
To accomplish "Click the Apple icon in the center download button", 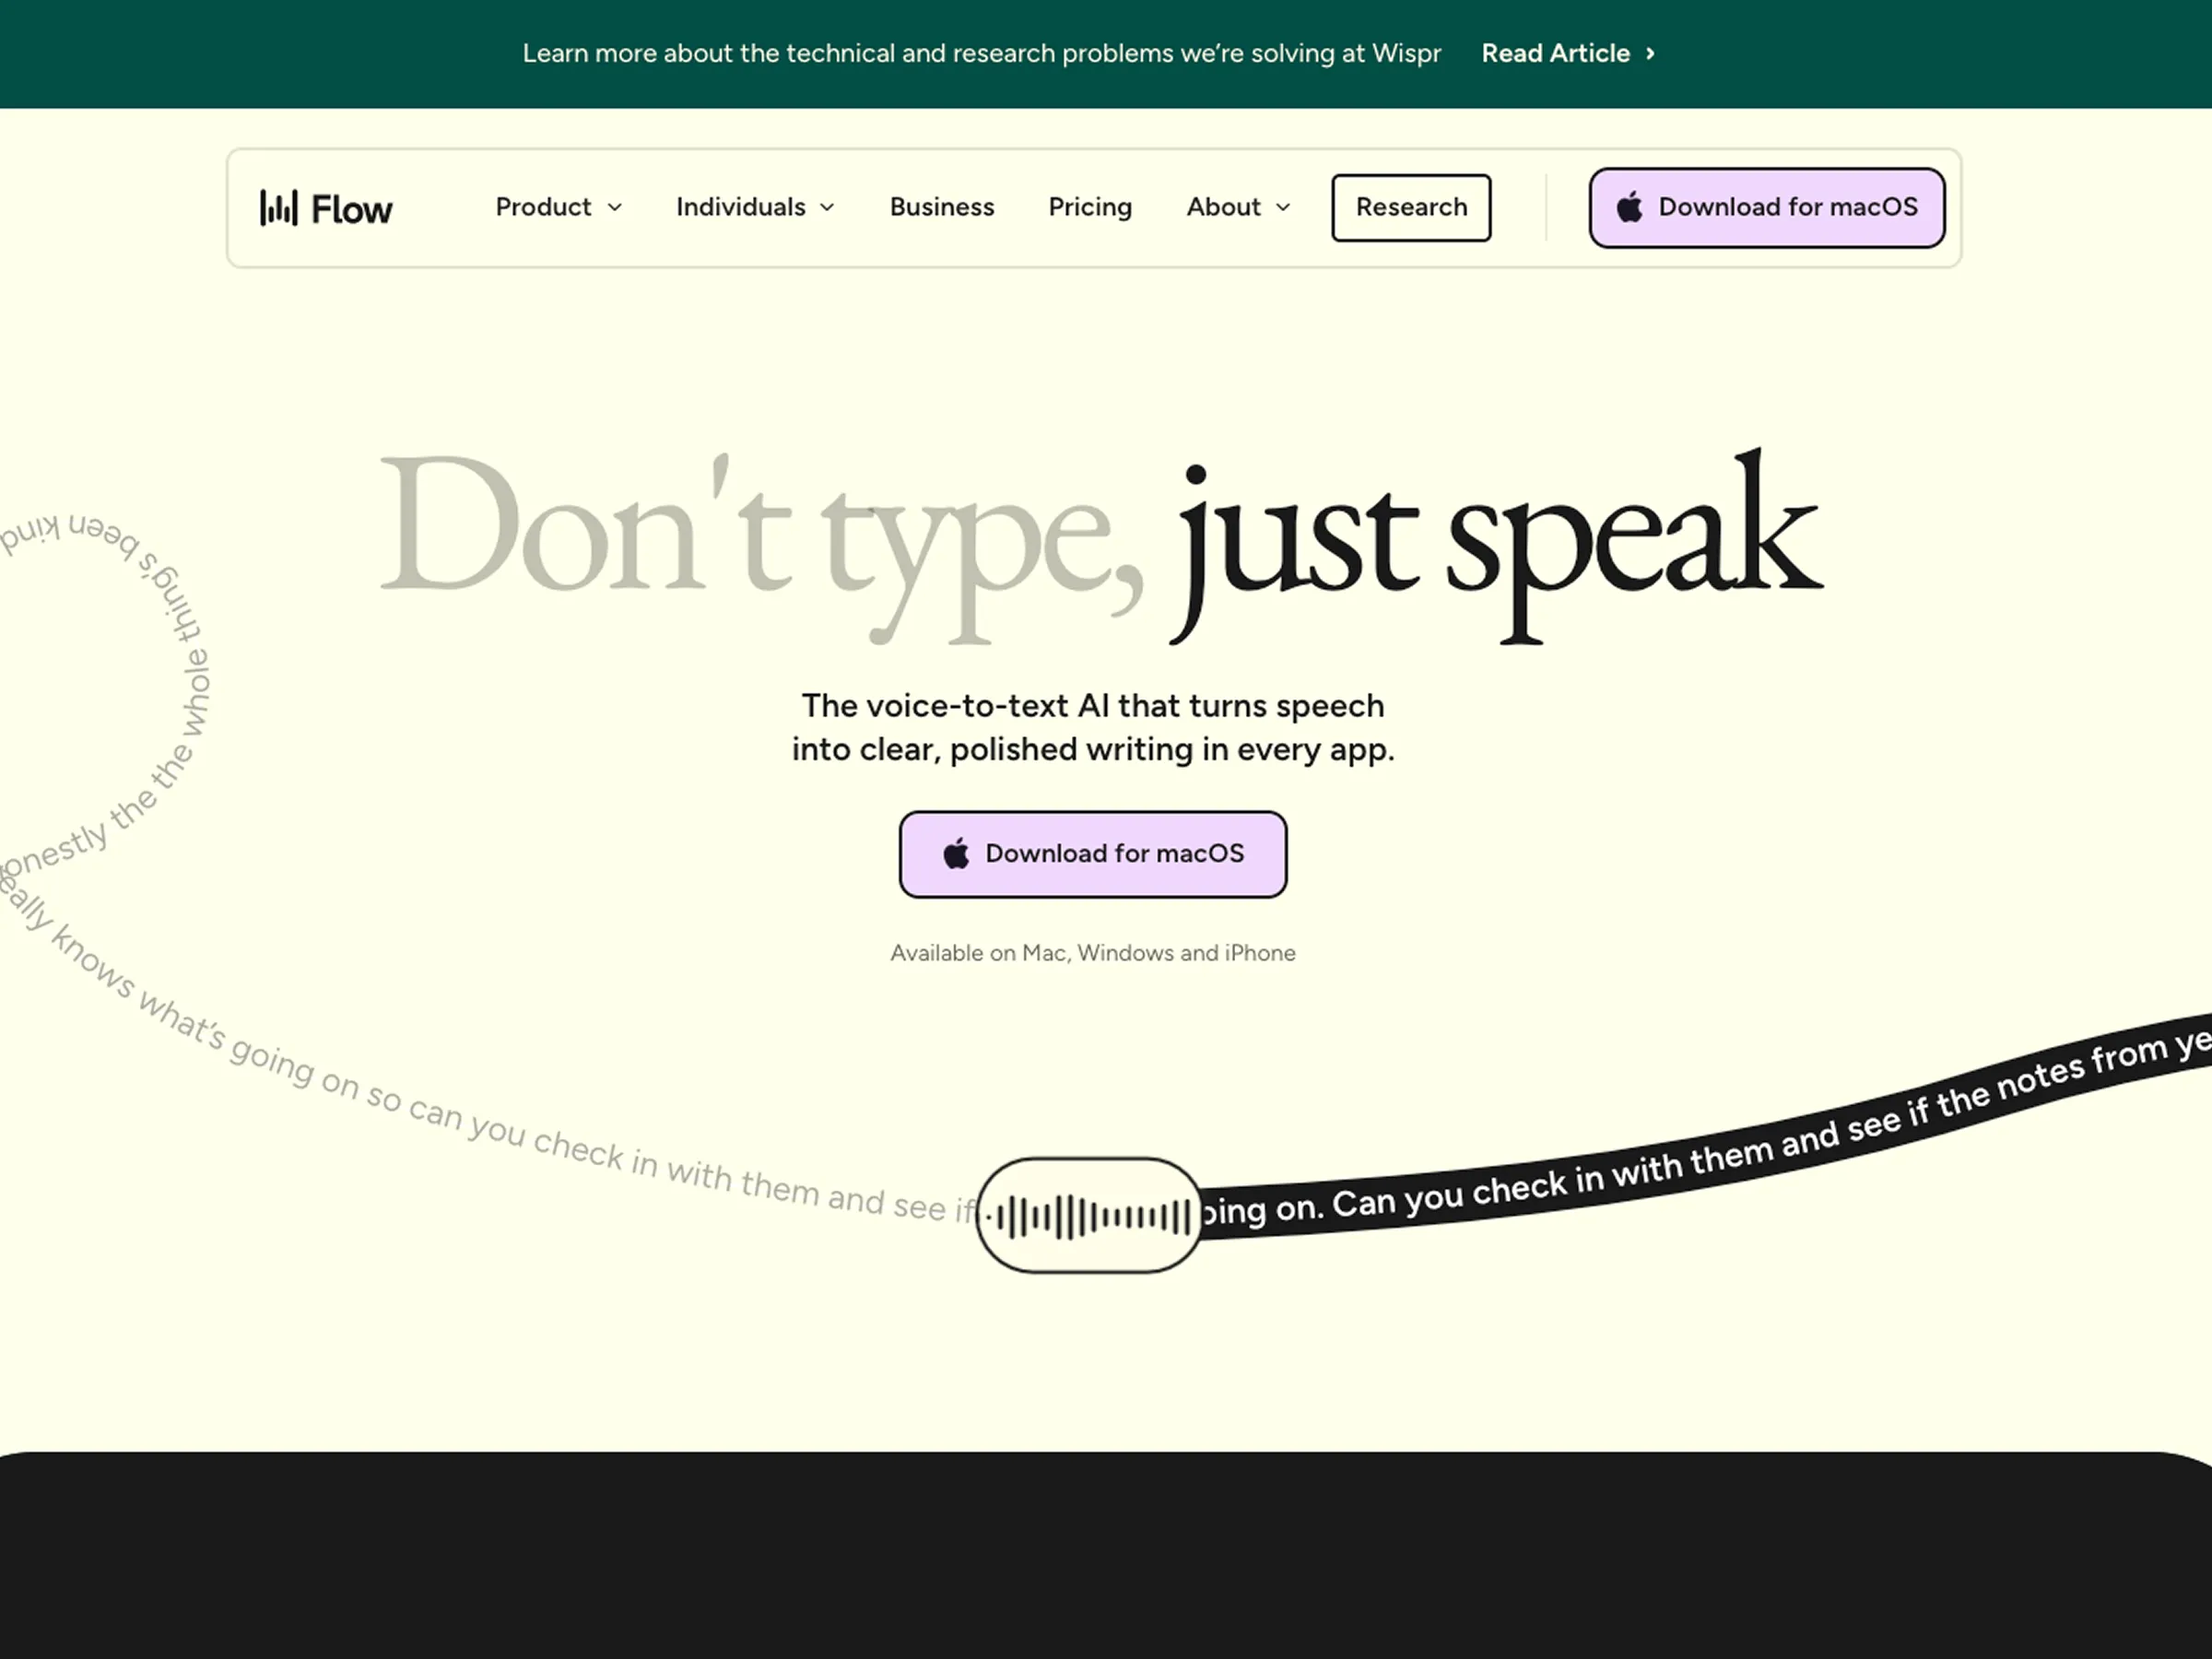I will tap(955, 854).
